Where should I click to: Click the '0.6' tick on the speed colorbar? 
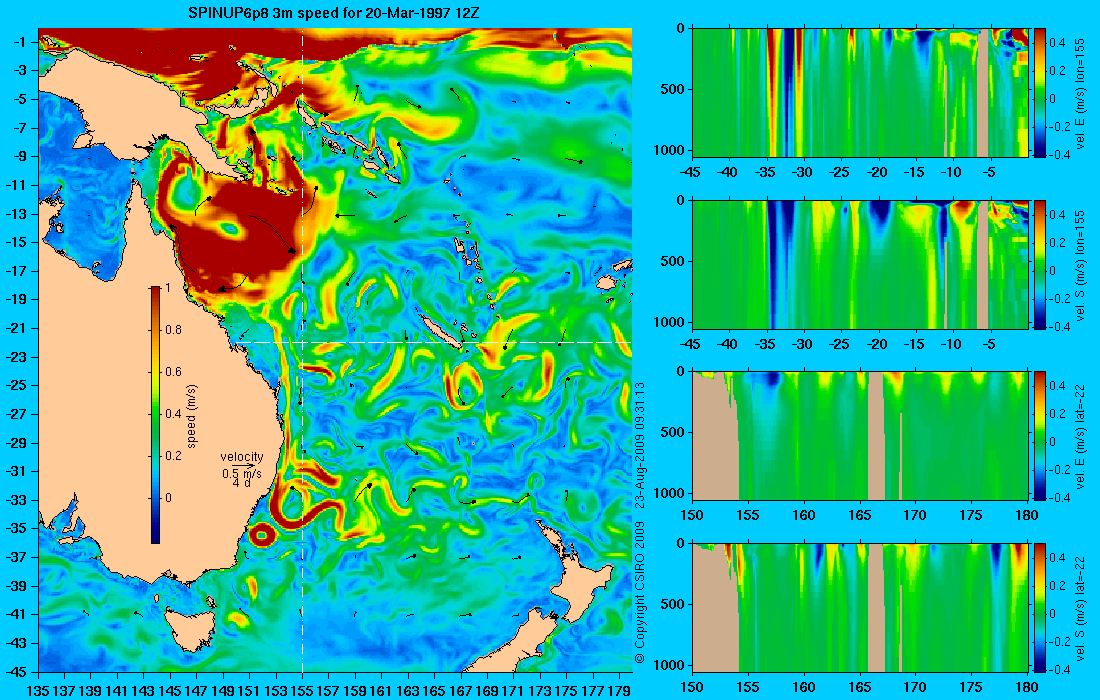[173, 372]
